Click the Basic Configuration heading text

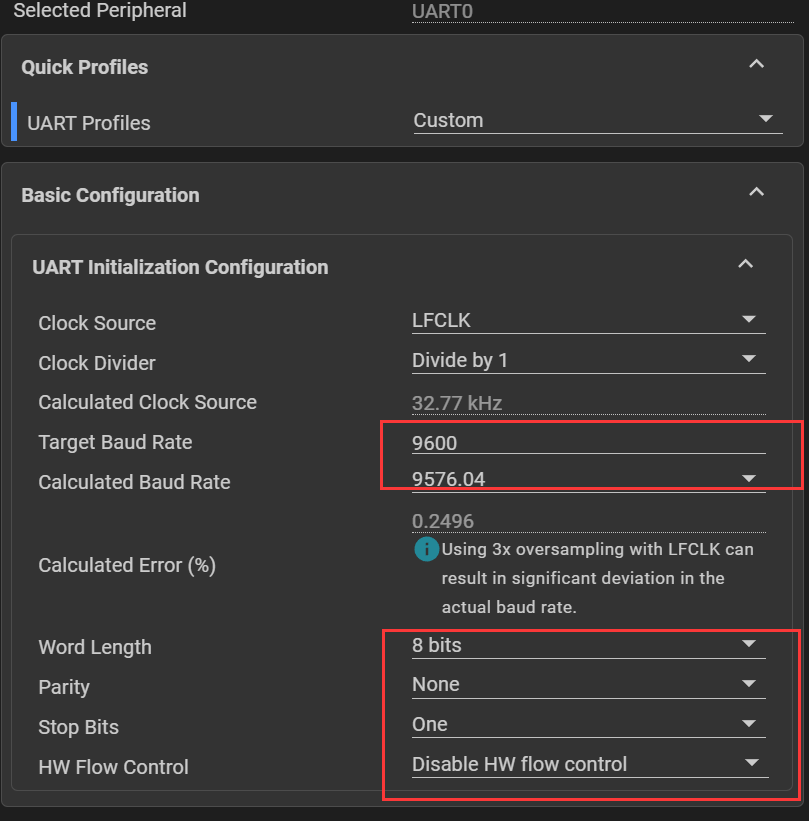[110, 195]
